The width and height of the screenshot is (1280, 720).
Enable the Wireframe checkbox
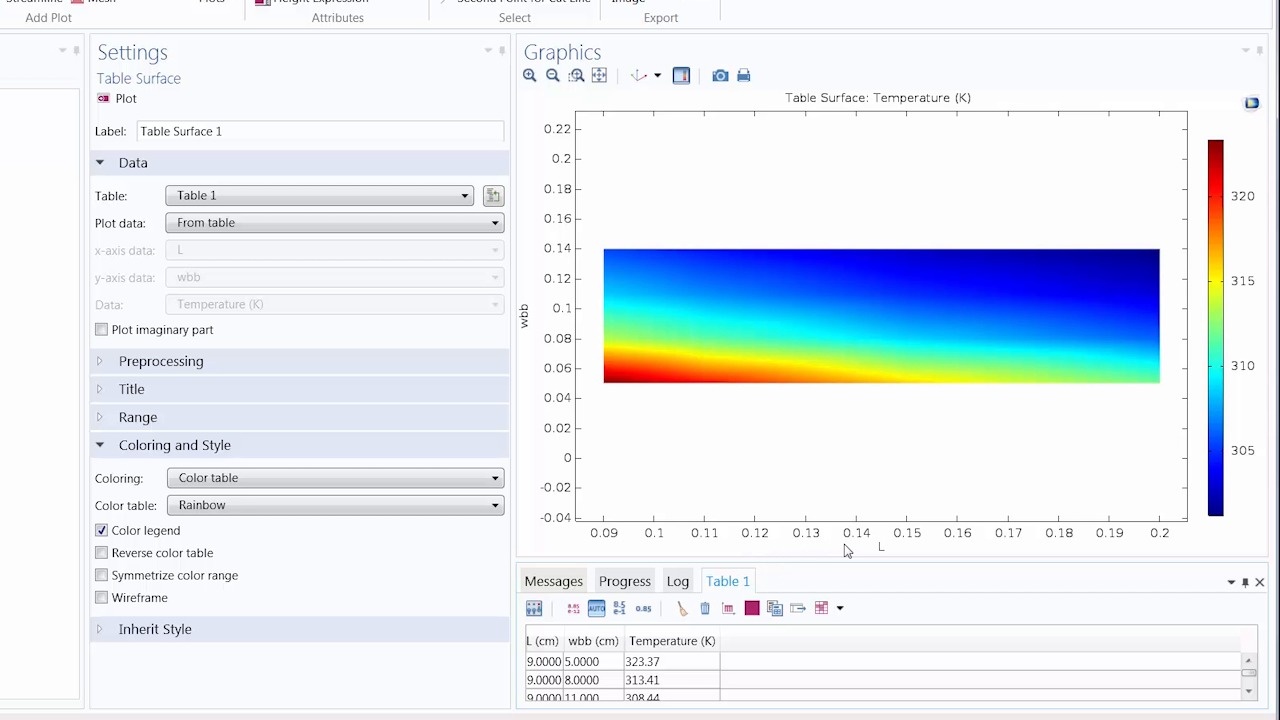101,598
